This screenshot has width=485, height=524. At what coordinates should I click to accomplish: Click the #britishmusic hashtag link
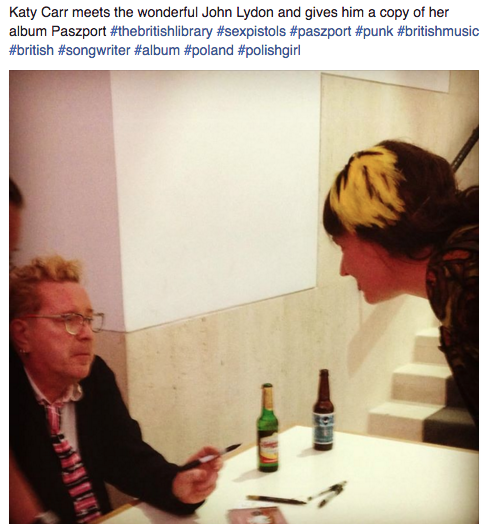pyautogui.click(x=438, y=31)
